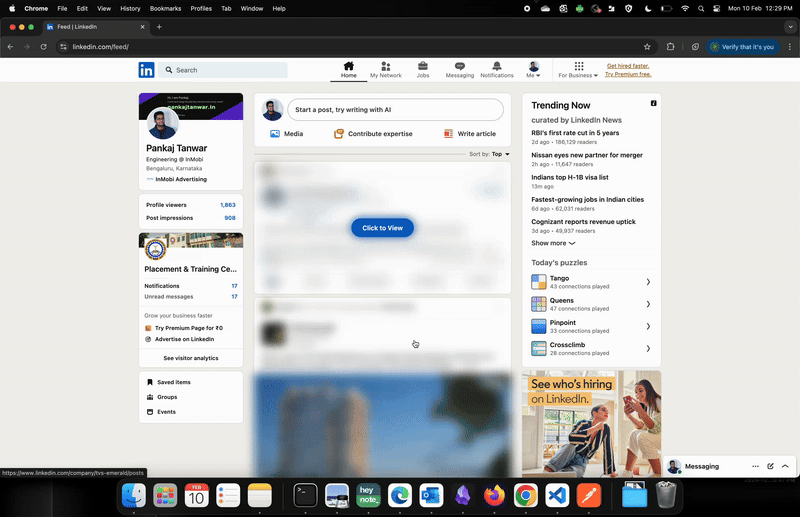This screenshot has width=800, height=517.
Task: Click See visitor analytics
Action: pos(191,358)
